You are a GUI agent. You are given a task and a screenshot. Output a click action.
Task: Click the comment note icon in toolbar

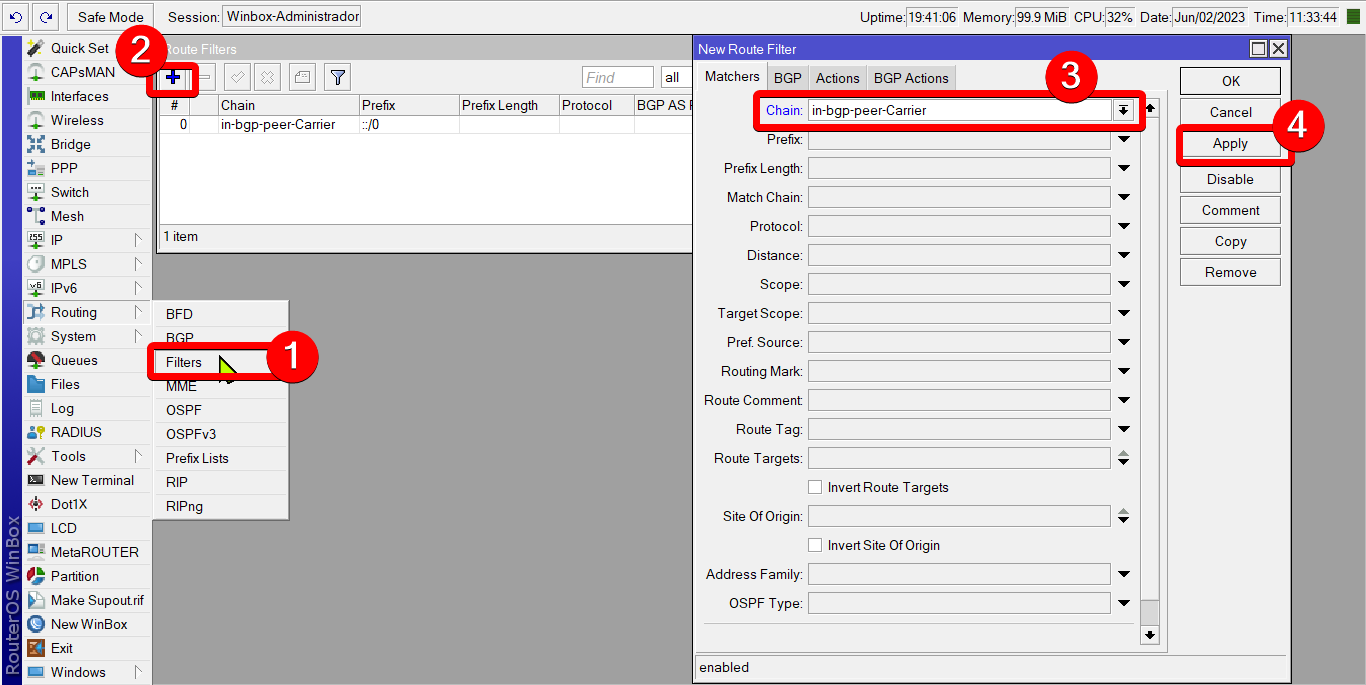click(303, 77)
